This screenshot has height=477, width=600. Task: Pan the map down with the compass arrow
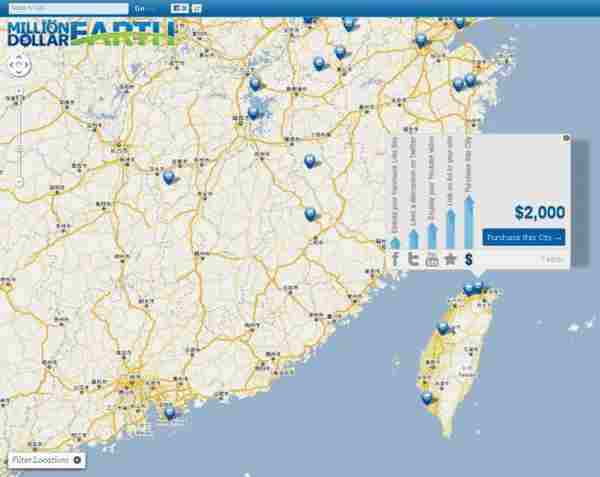(19, 73)
